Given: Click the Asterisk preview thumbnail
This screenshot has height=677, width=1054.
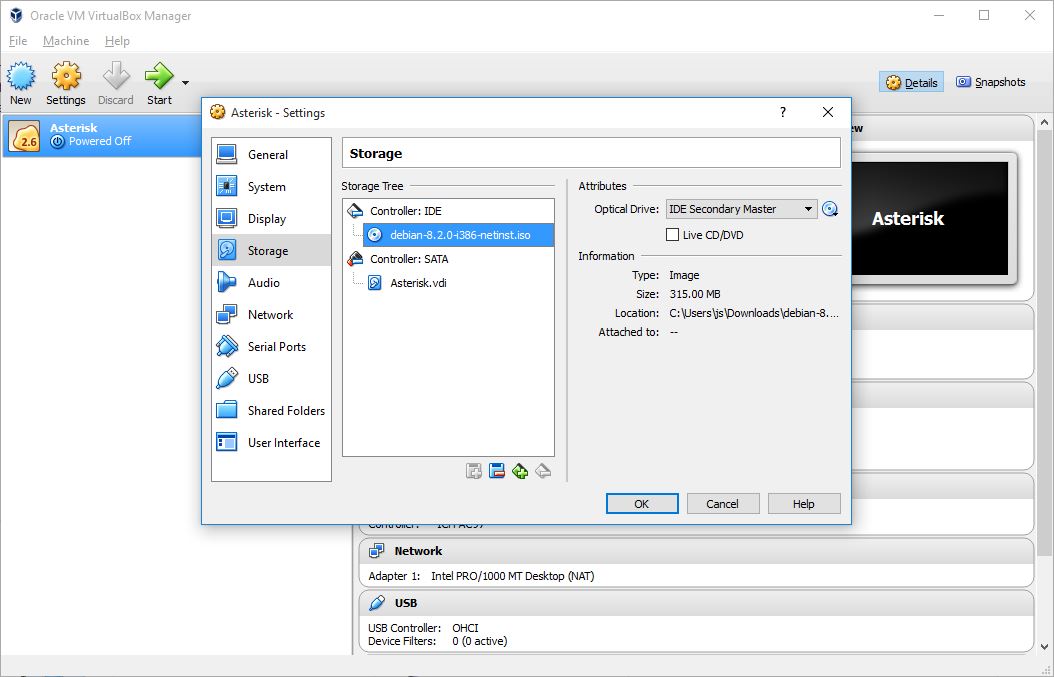Looking at the screenshot, I should pos(930,218).
